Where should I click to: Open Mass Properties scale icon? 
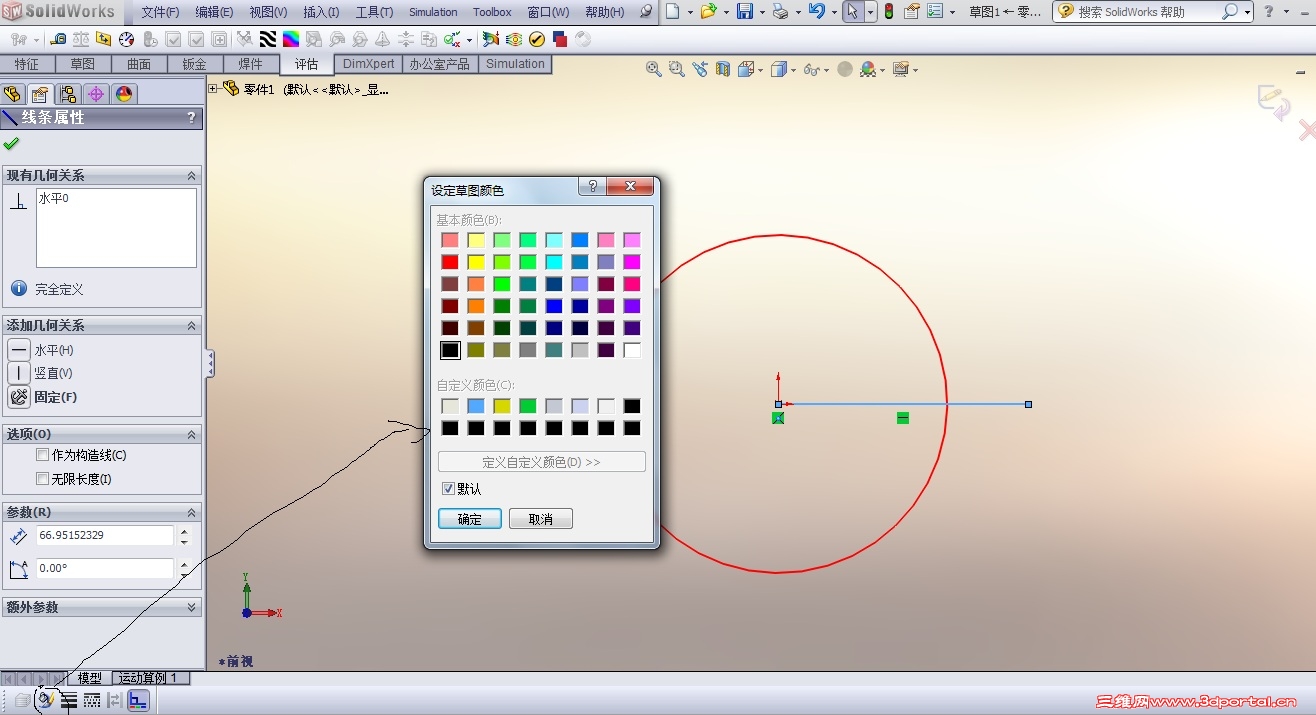pyautogui.click(x=80, y=40)
